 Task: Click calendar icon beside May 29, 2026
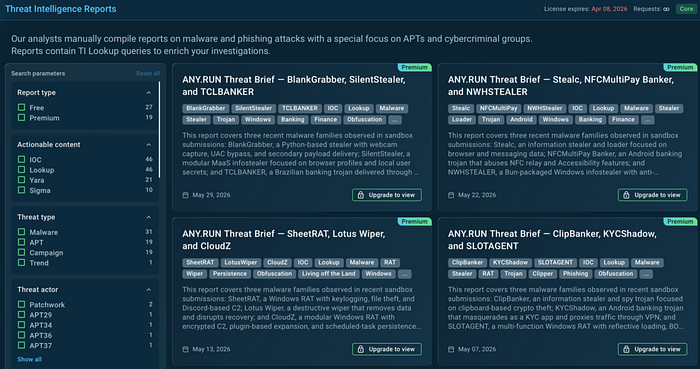coord(185,195)
